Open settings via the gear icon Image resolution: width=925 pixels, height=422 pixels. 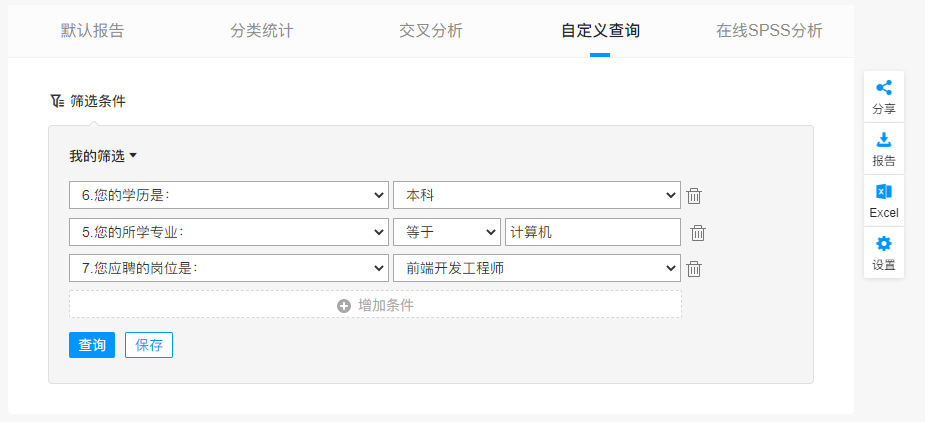884,244
